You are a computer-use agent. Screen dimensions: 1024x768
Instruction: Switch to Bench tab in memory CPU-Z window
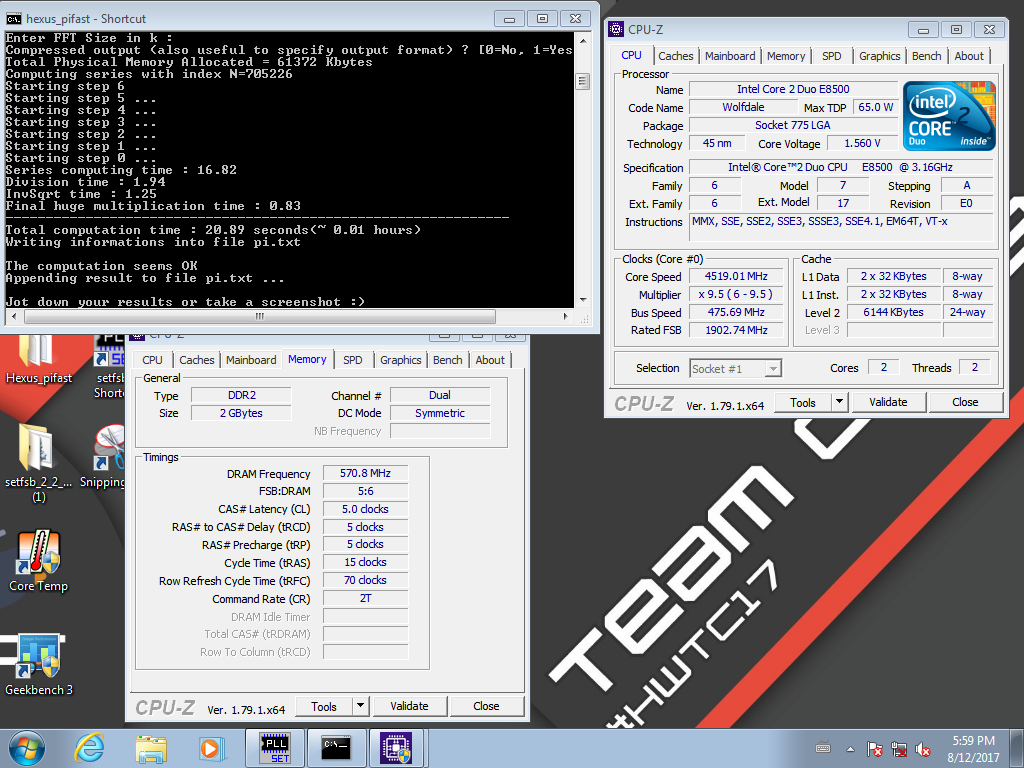pos(447,360)
